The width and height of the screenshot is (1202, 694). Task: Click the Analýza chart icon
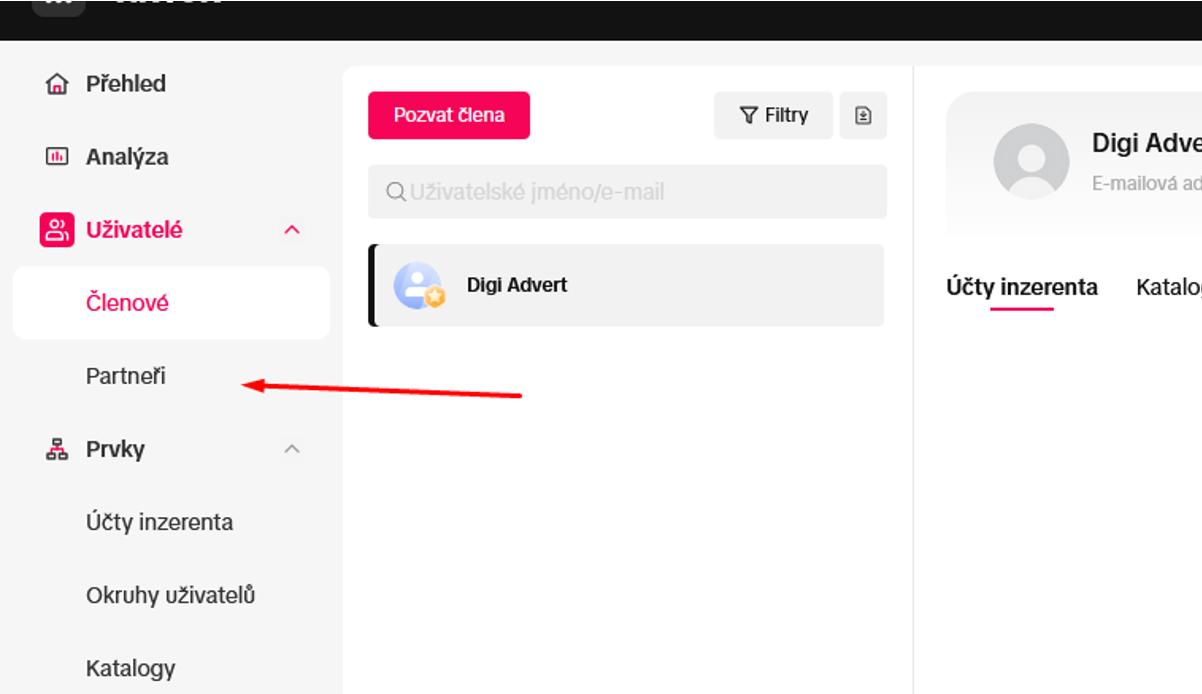coord(57,157)
